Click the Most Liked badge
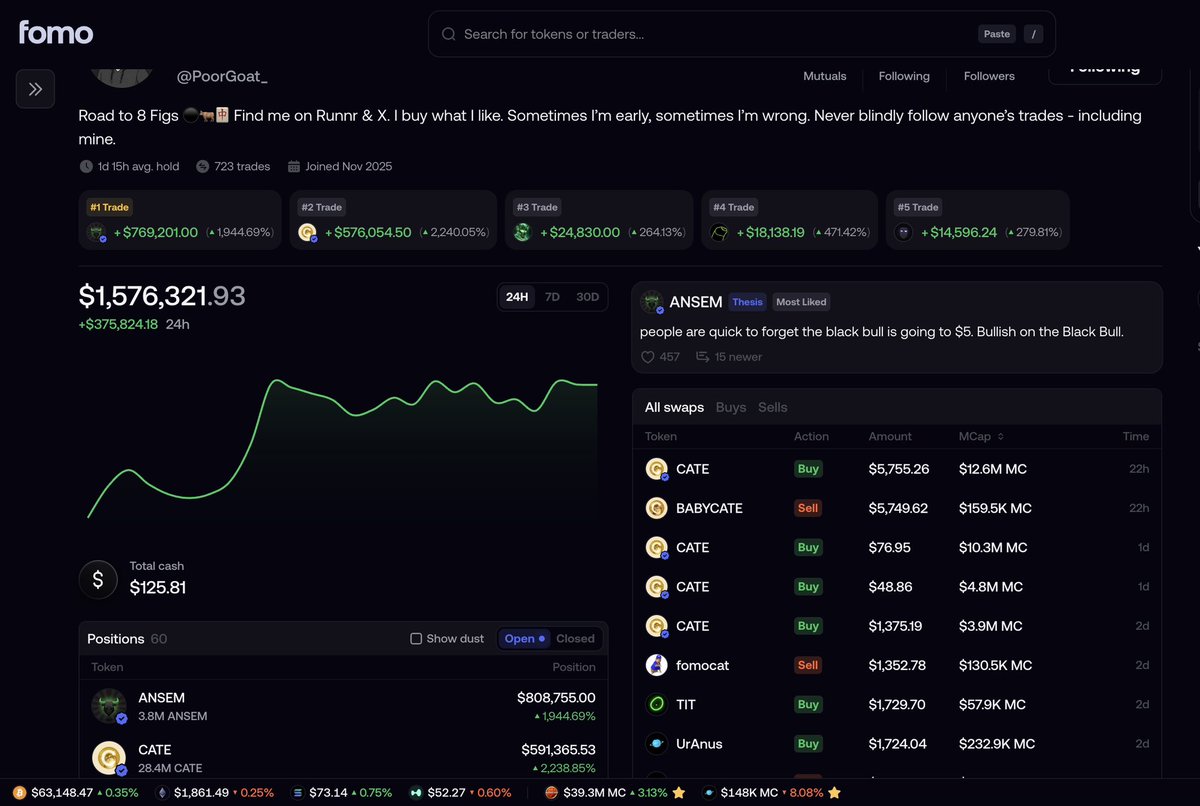This screenshot has height=806, width=1200. click(802, 302)
